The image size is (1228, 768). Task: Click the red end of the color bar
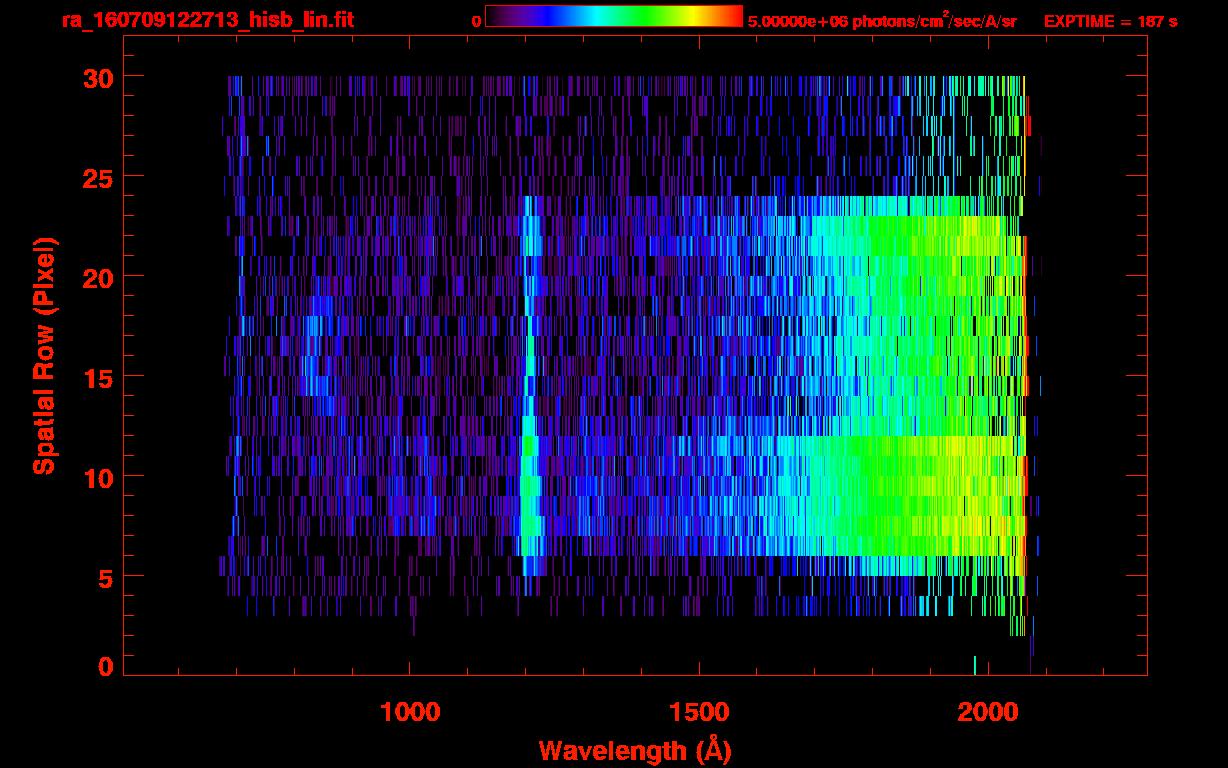734,16
